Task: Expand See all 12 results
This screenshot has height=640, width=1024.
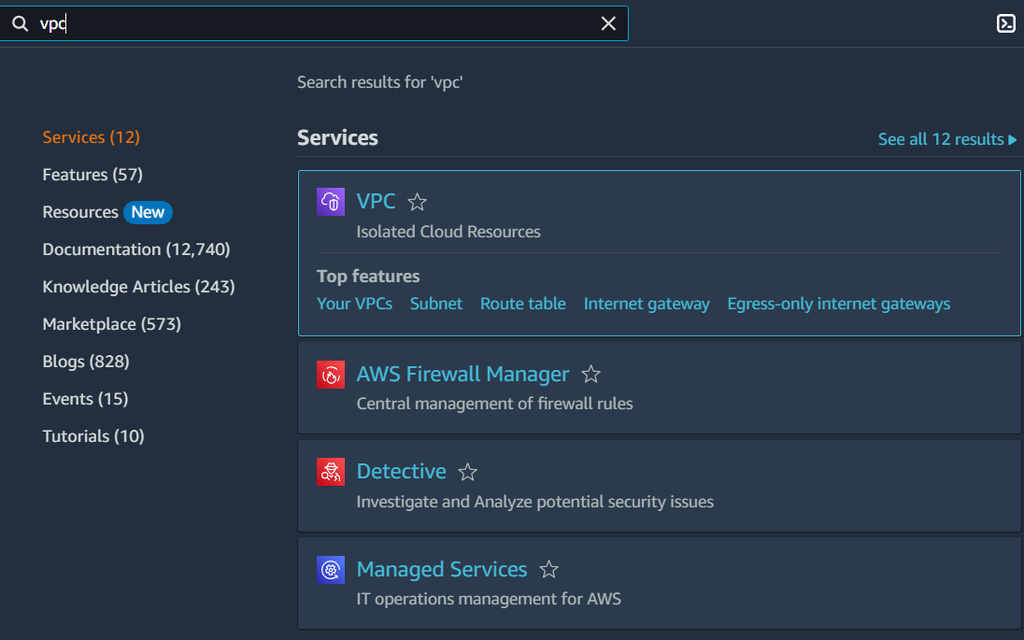Action: (947, 139)
